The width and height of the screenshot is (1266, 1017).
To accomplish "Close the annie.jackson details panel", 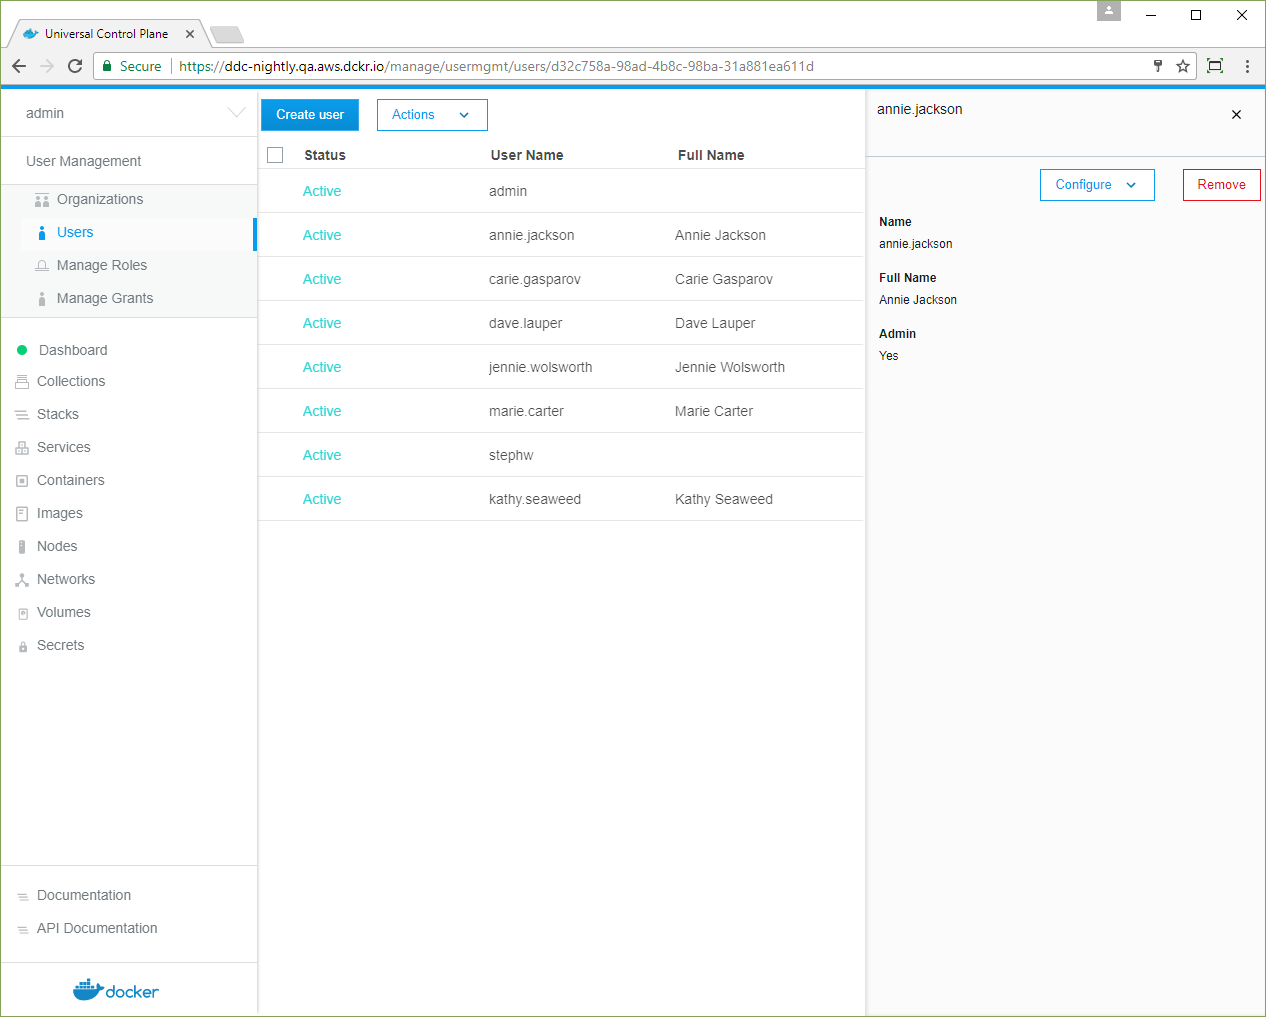I will [x=1236, y=115].
